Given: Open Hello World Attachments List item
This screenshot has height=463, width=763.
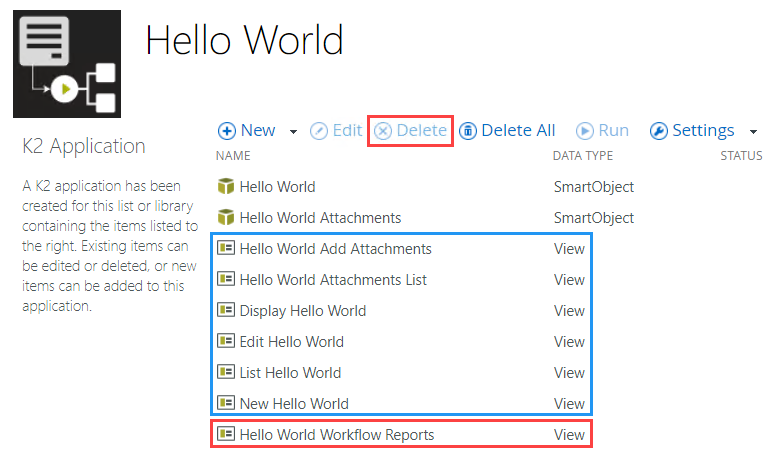Looking at the screenshot, I should coord(333,280).
